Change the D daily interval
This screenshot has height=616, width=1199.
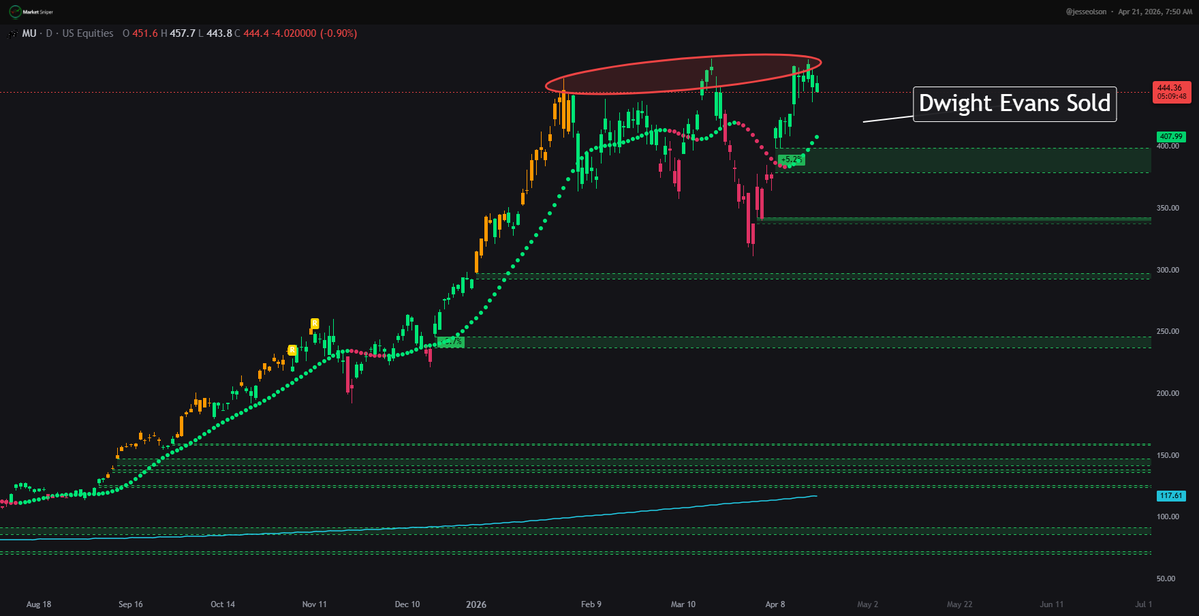tap(50, 34)
